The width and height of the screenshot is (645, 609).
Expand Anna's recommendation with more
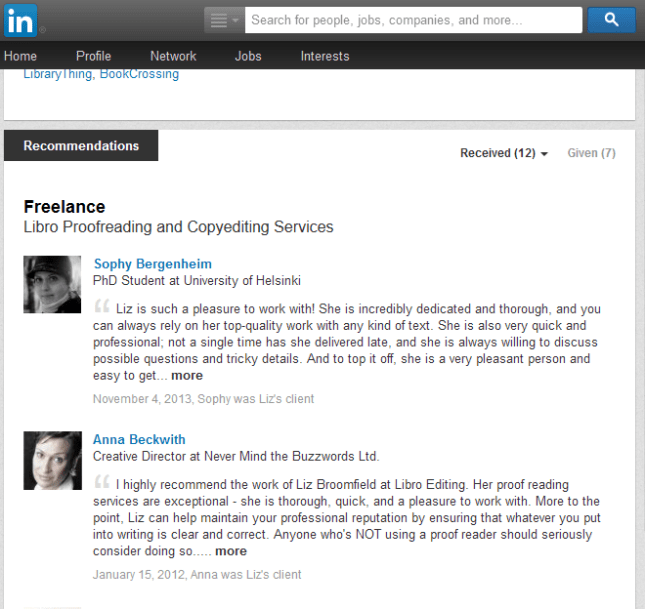coord(230,551)
